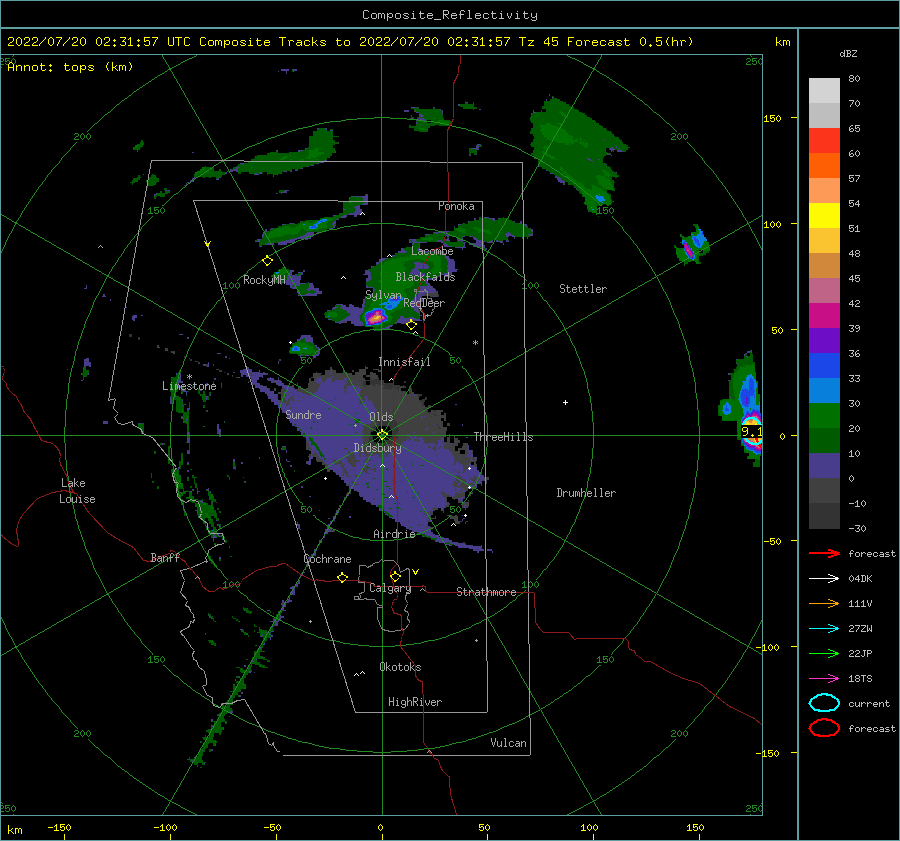Image resolution: width=900 pixels, height=841 pixels.
Task: Click the cyan current ellipse legend icon
Action: coord(824,703)
